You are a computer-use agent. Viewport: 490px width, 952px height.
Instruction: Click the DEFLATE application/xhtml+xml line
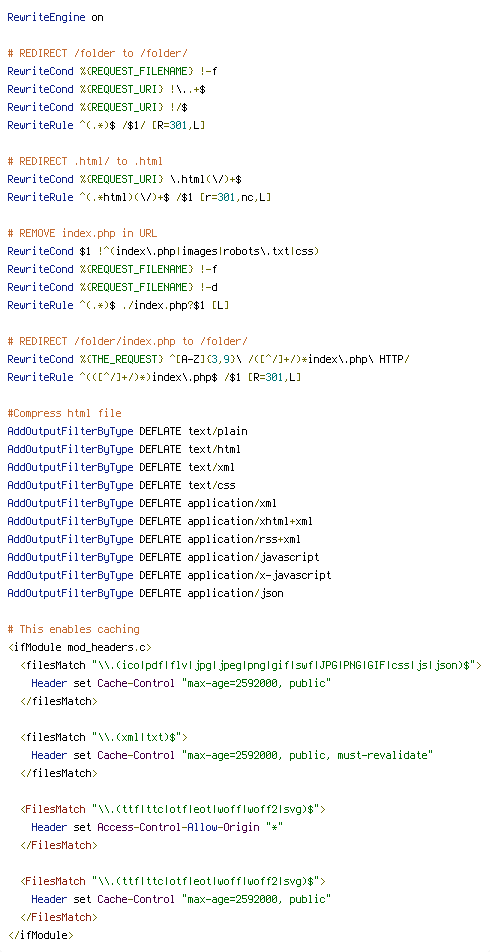point(160,521)
